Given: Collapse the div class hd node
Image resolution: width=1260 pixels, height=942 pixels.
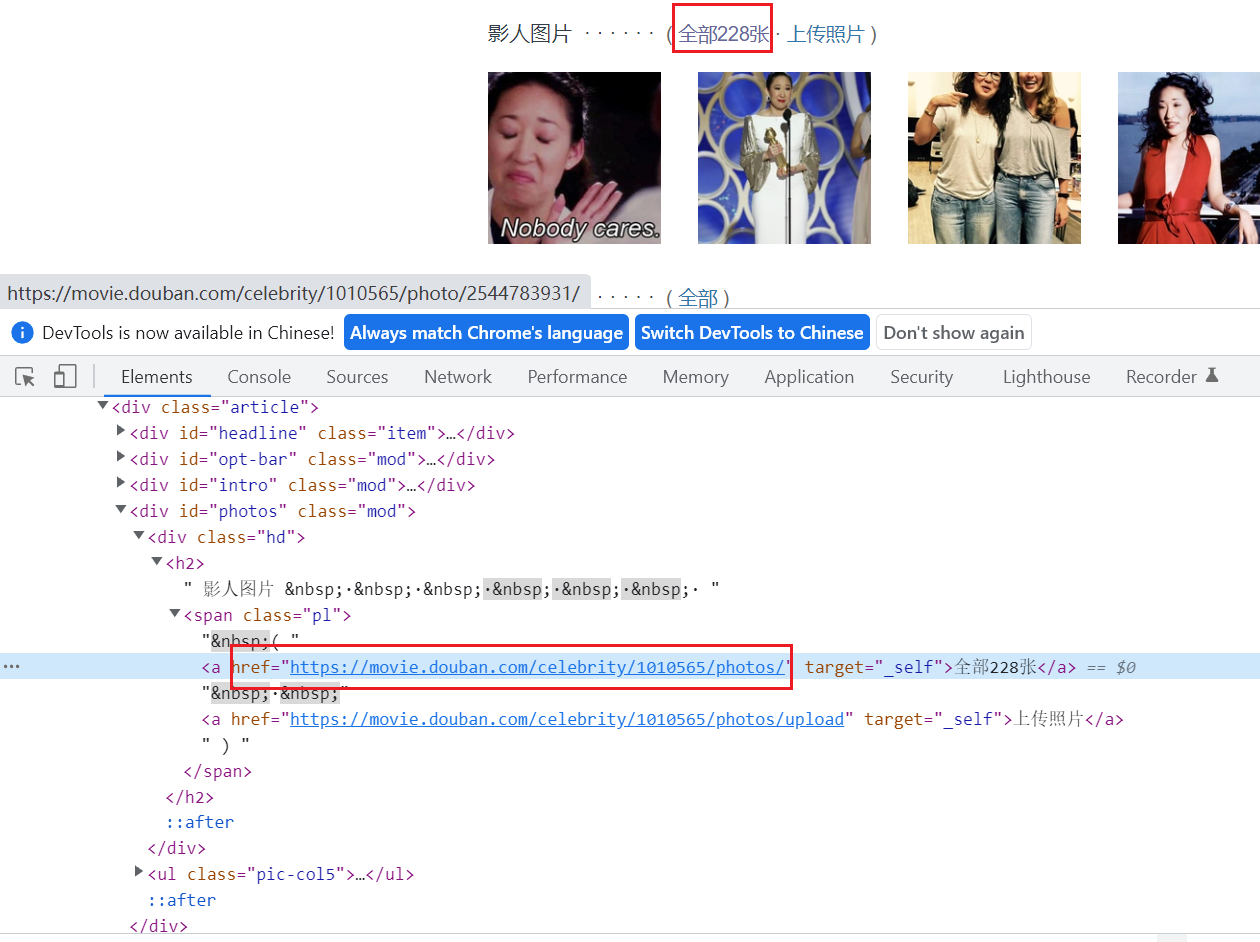Looking at the screenshot, I should tap(139, 535).
